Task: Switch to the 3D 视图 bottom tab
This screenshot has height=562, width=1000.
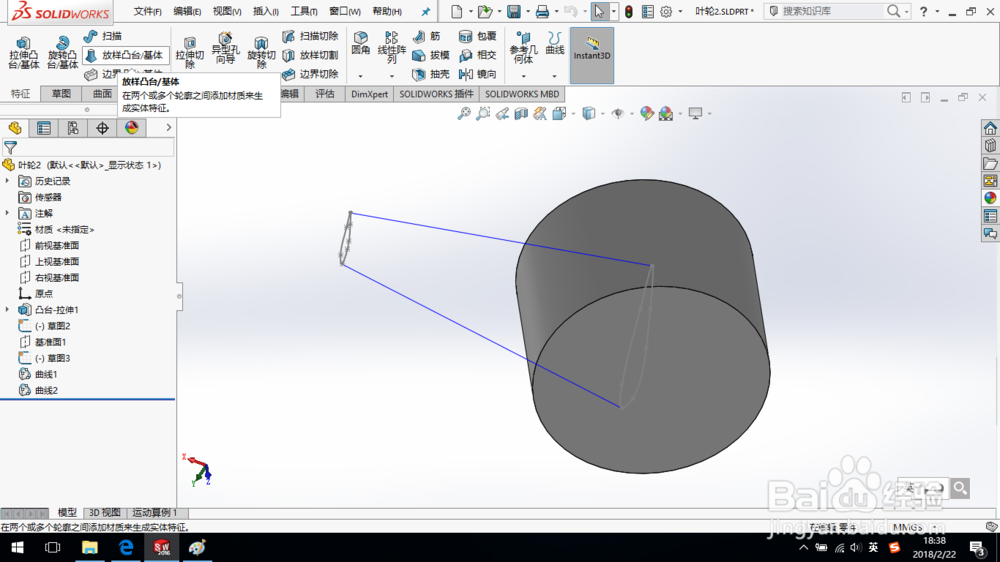Action: pos(105,513)
